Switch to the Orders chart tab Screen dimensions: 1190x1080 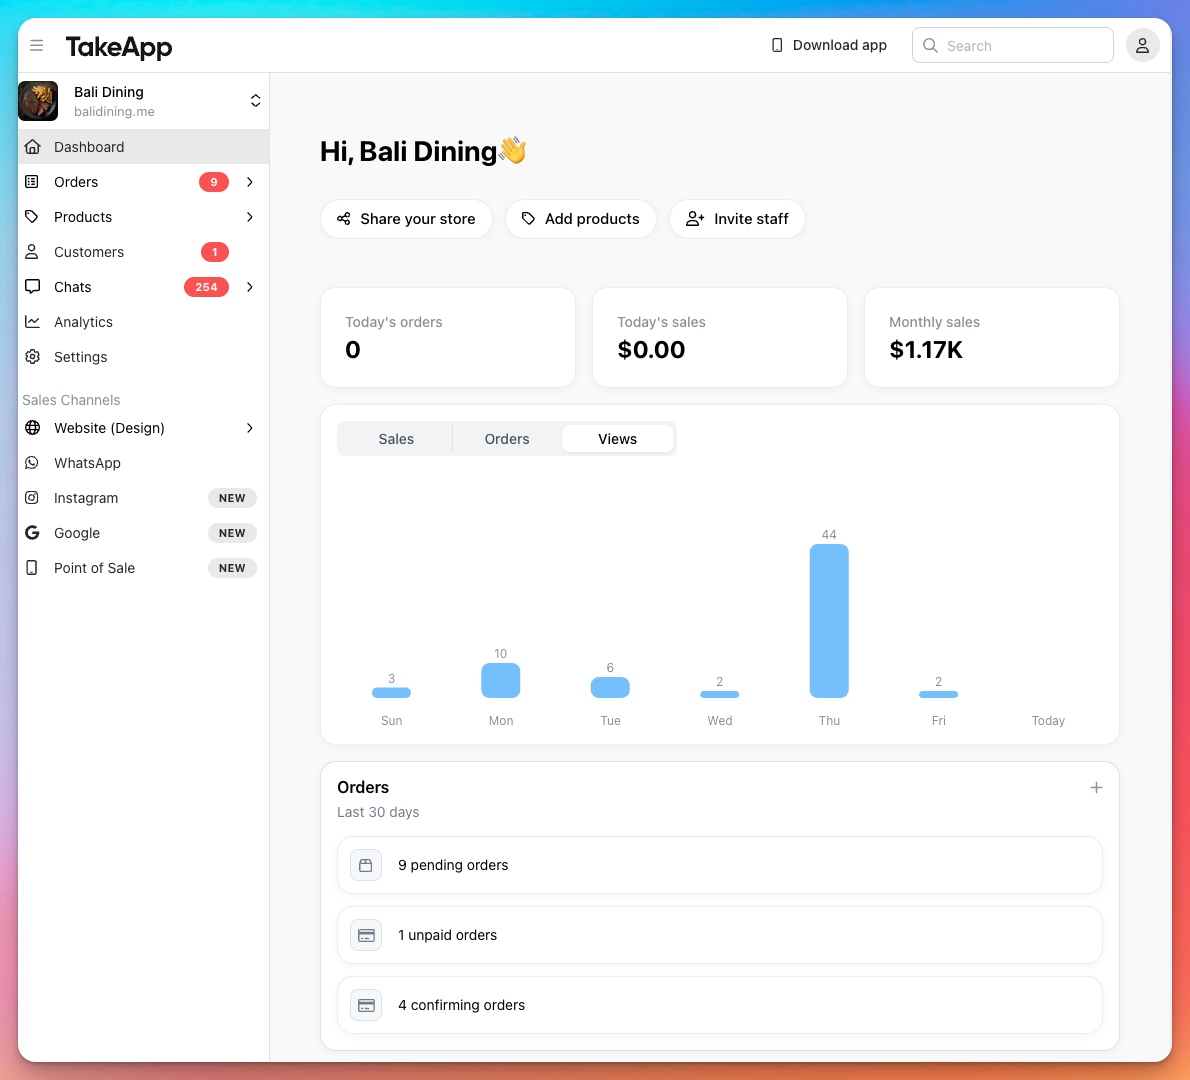point(507,439)
